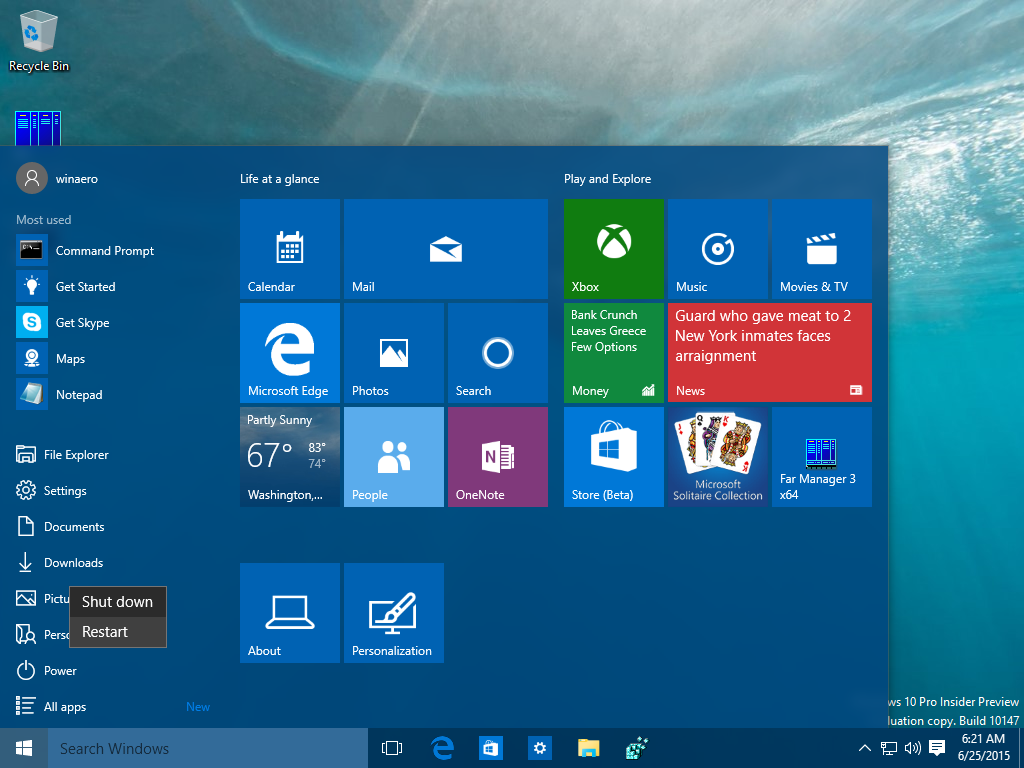This screenshot has height=768, width=1024.
Task: Open the volume control in the tray
Action: click(912, 747)
